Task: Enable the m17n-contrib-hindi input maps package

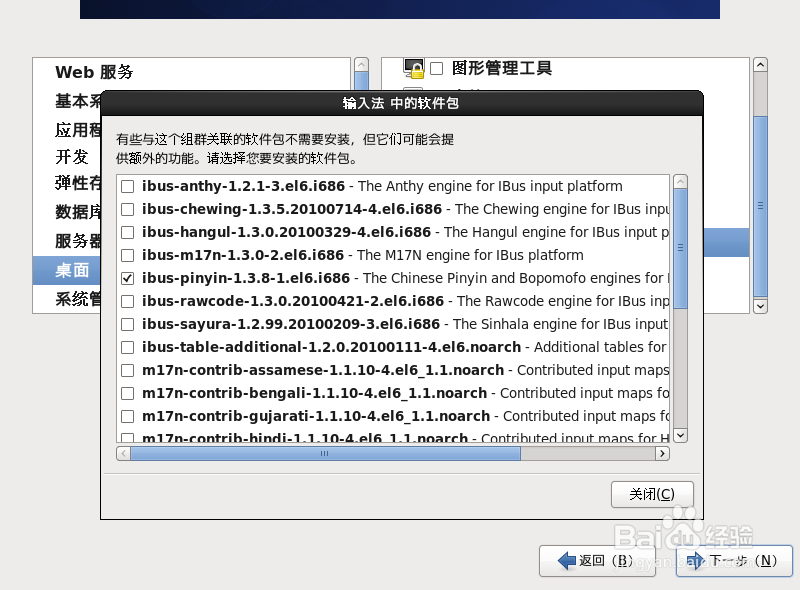Action: tap(127, 438)
